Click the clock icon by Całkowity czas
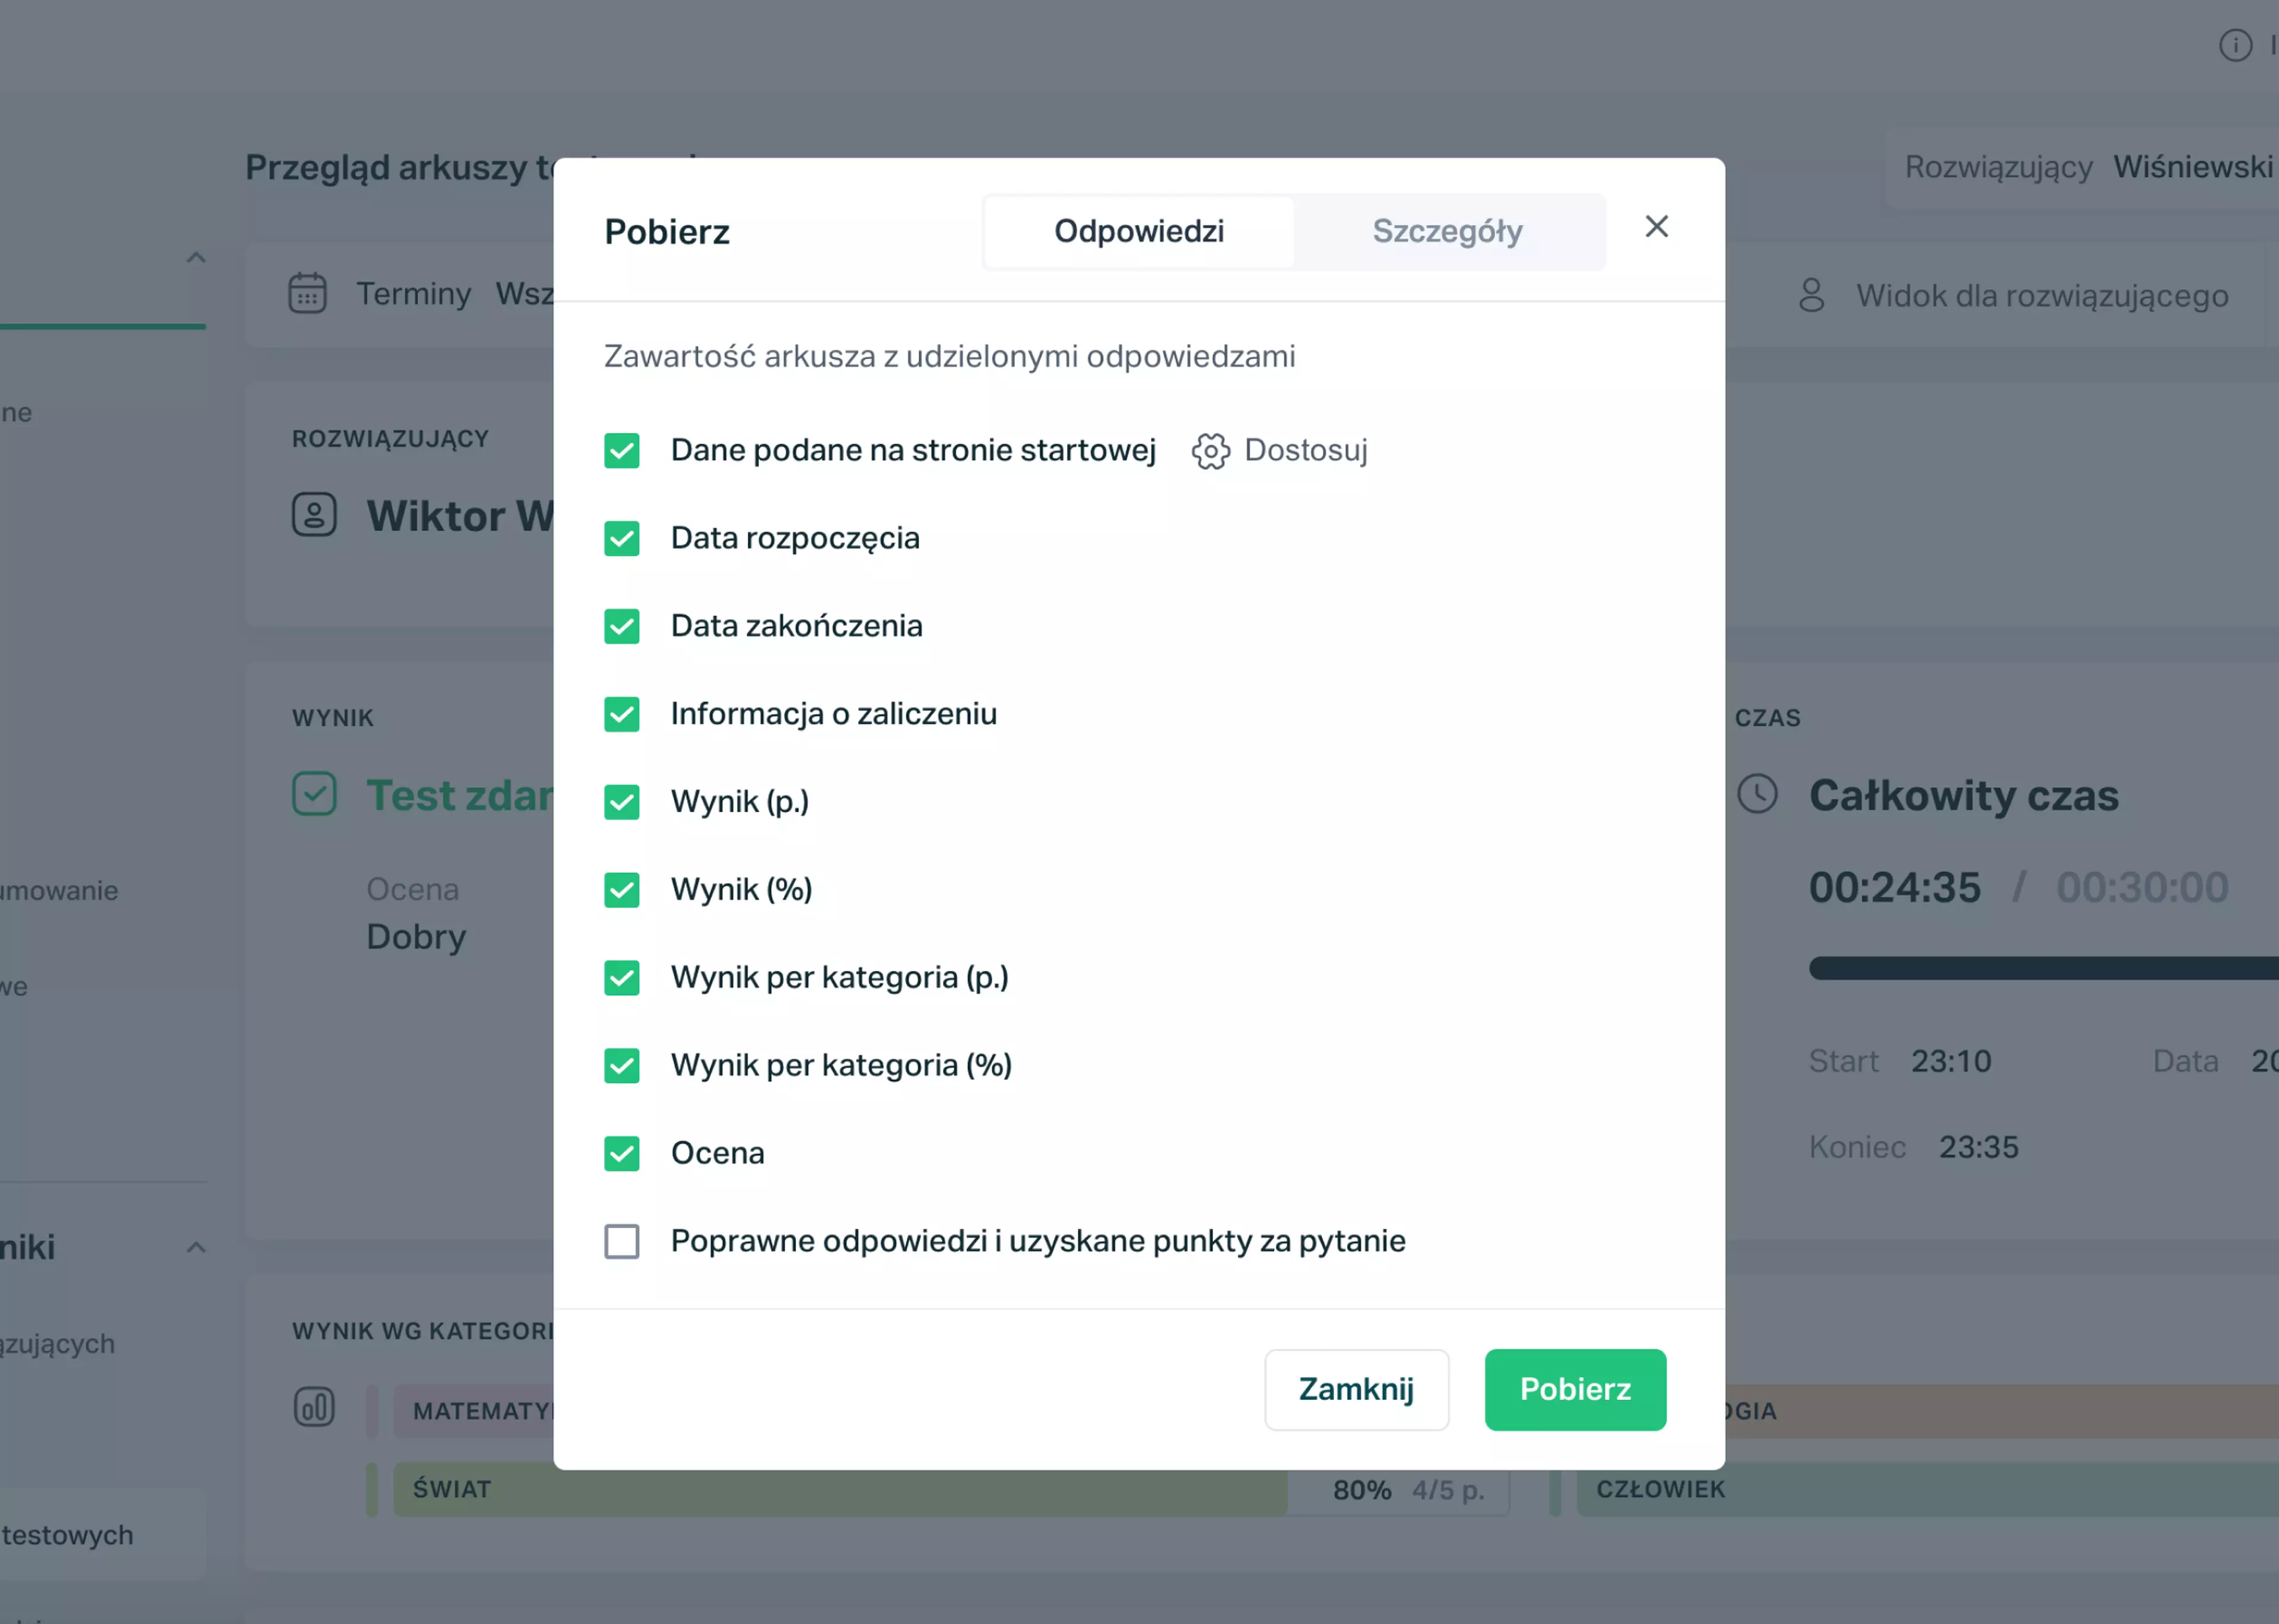The height and width of the screenshot is (1624, 2279). click(x=1757, y=794)
